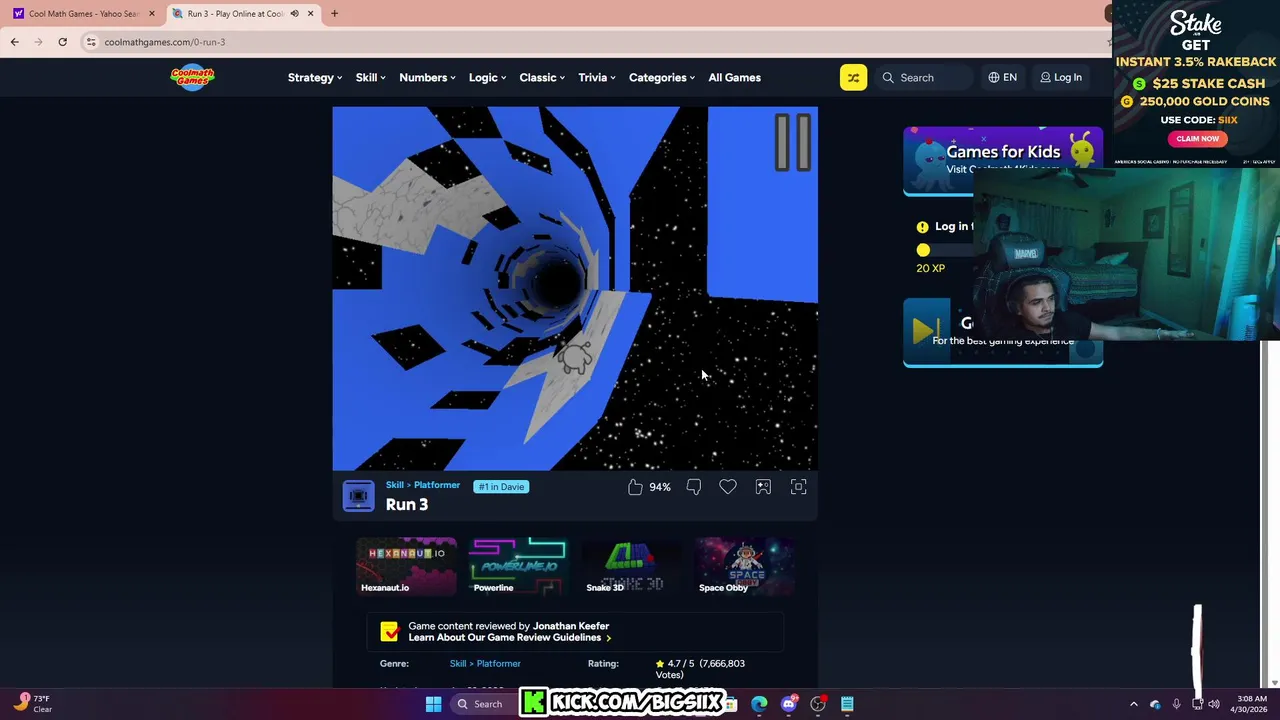Open the Windows Start menu
The height and width of the screenshot is (720, 1280).
pyautogui.click(x=434, y=704)
